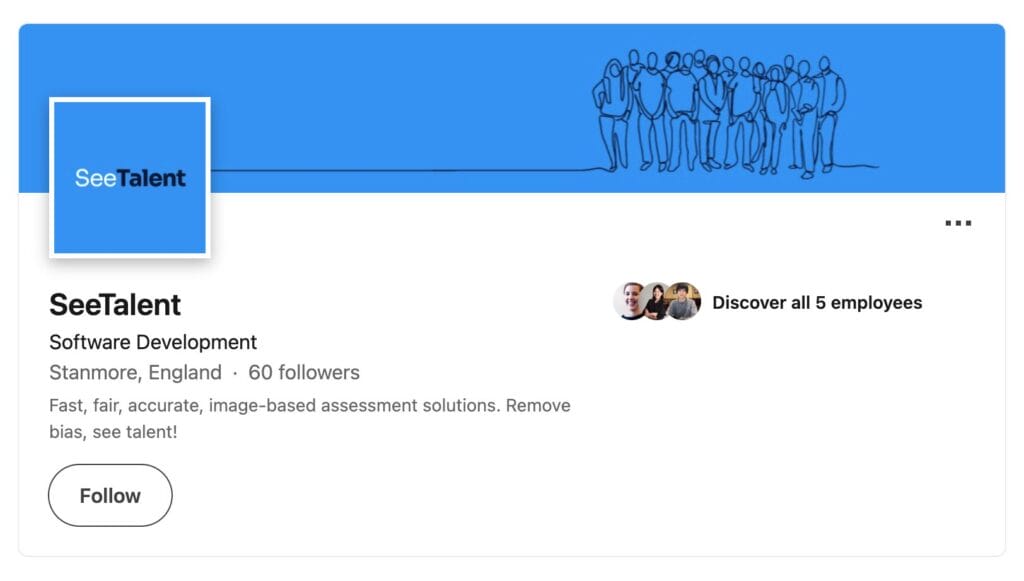Click the SeeTalent company name heading

tap(115, 304)
